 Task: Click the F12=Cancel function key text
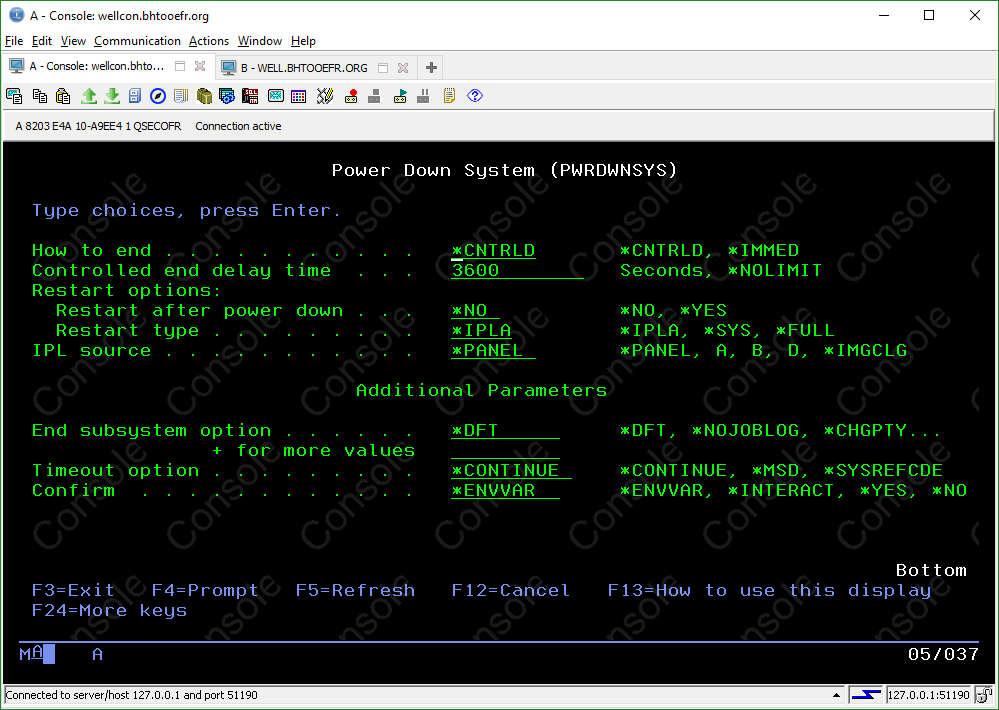point(510,590)
